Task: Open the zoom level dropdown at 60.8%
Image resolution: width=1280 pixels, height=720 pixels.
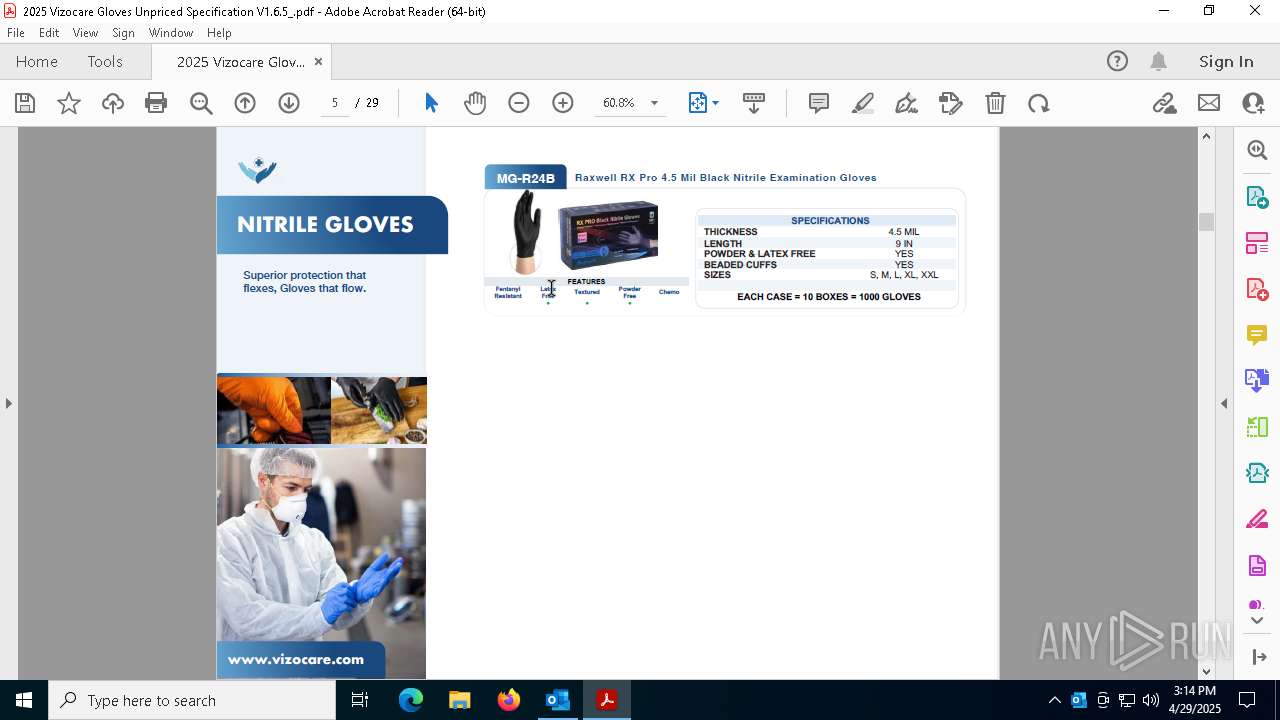Action: click(x=654, y=103)
